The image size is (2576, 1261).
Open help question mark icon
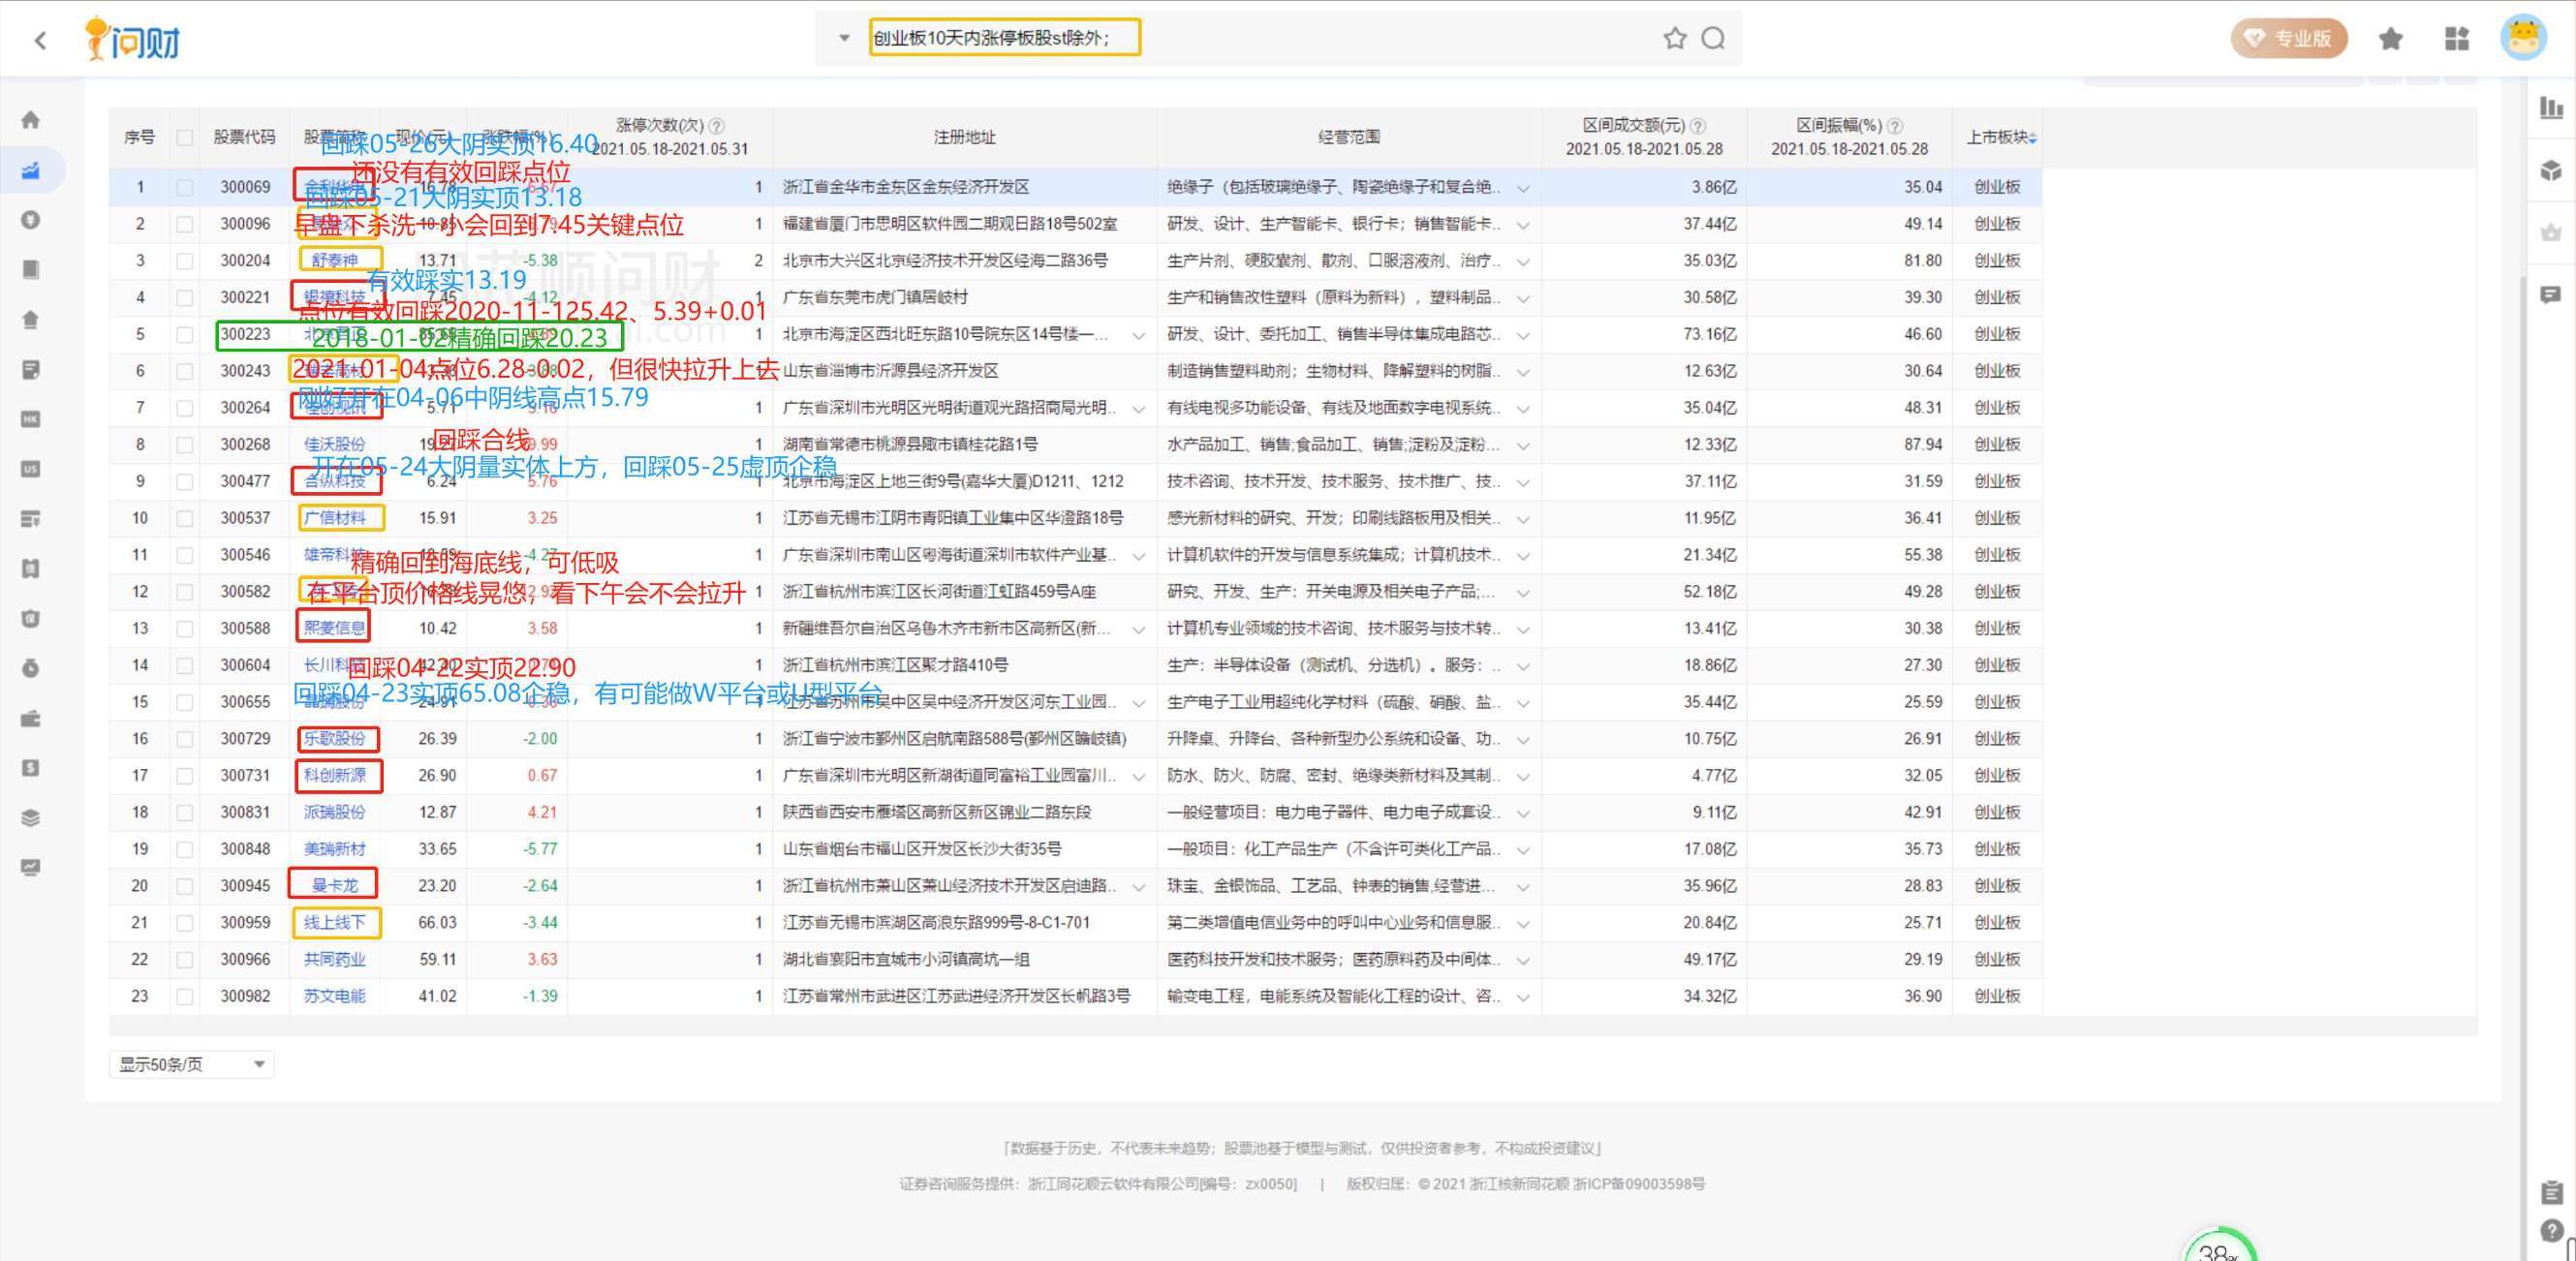click(x=2551, y=1231)
